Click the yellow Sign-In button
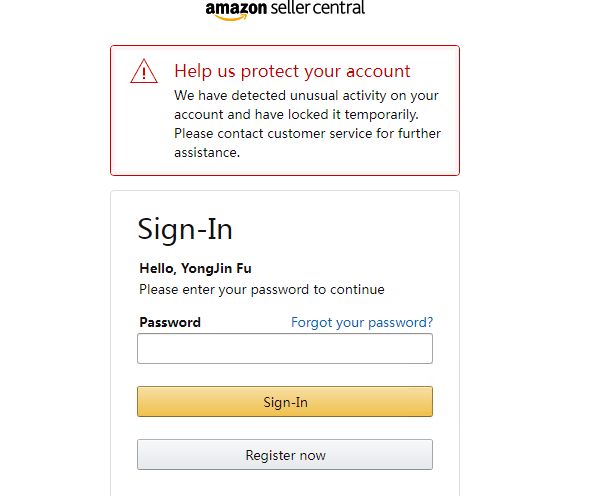This screenshot has width=614, height=496. pyautogui.click(x=285, y=402)
